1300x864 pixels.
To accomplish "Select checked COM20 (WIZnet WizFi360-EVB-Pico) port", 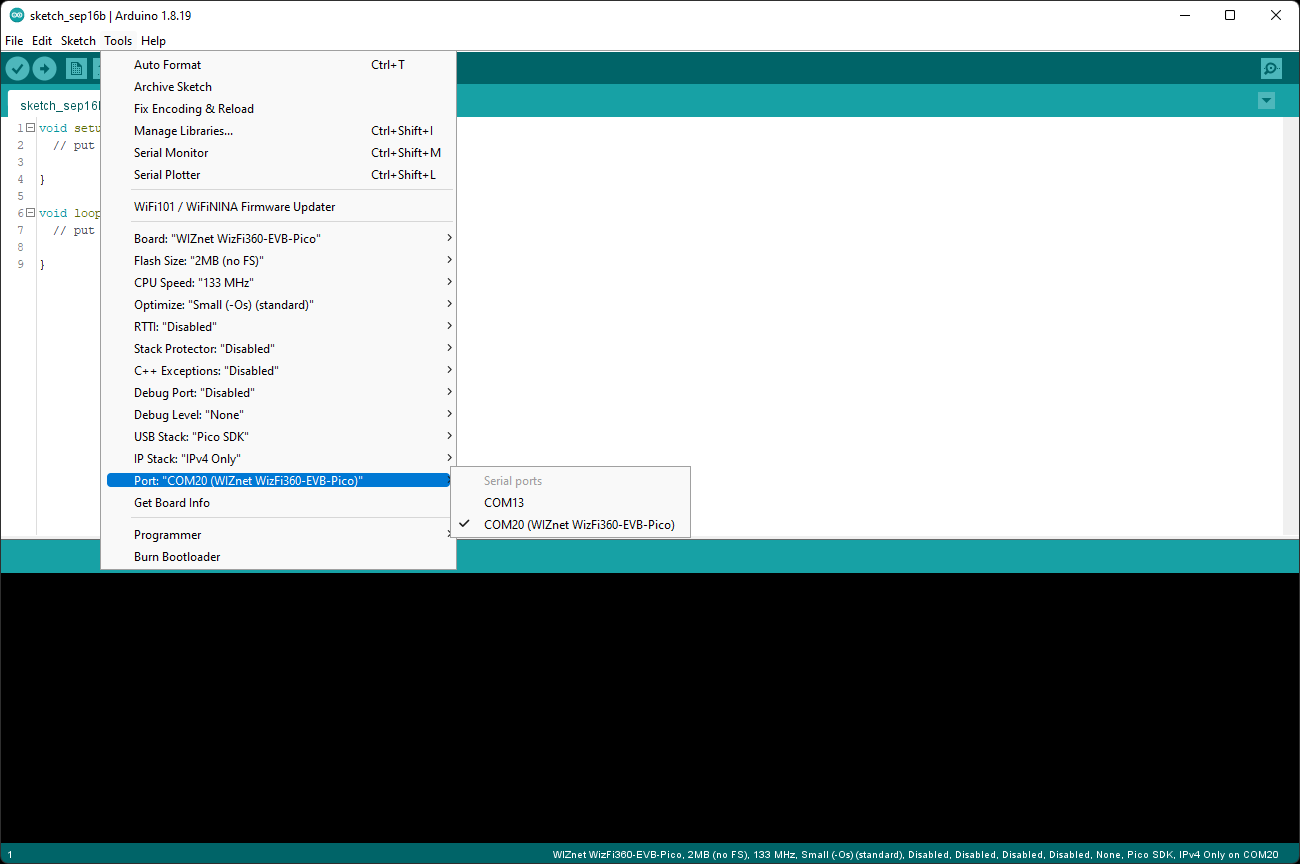I will coord(571,525).
